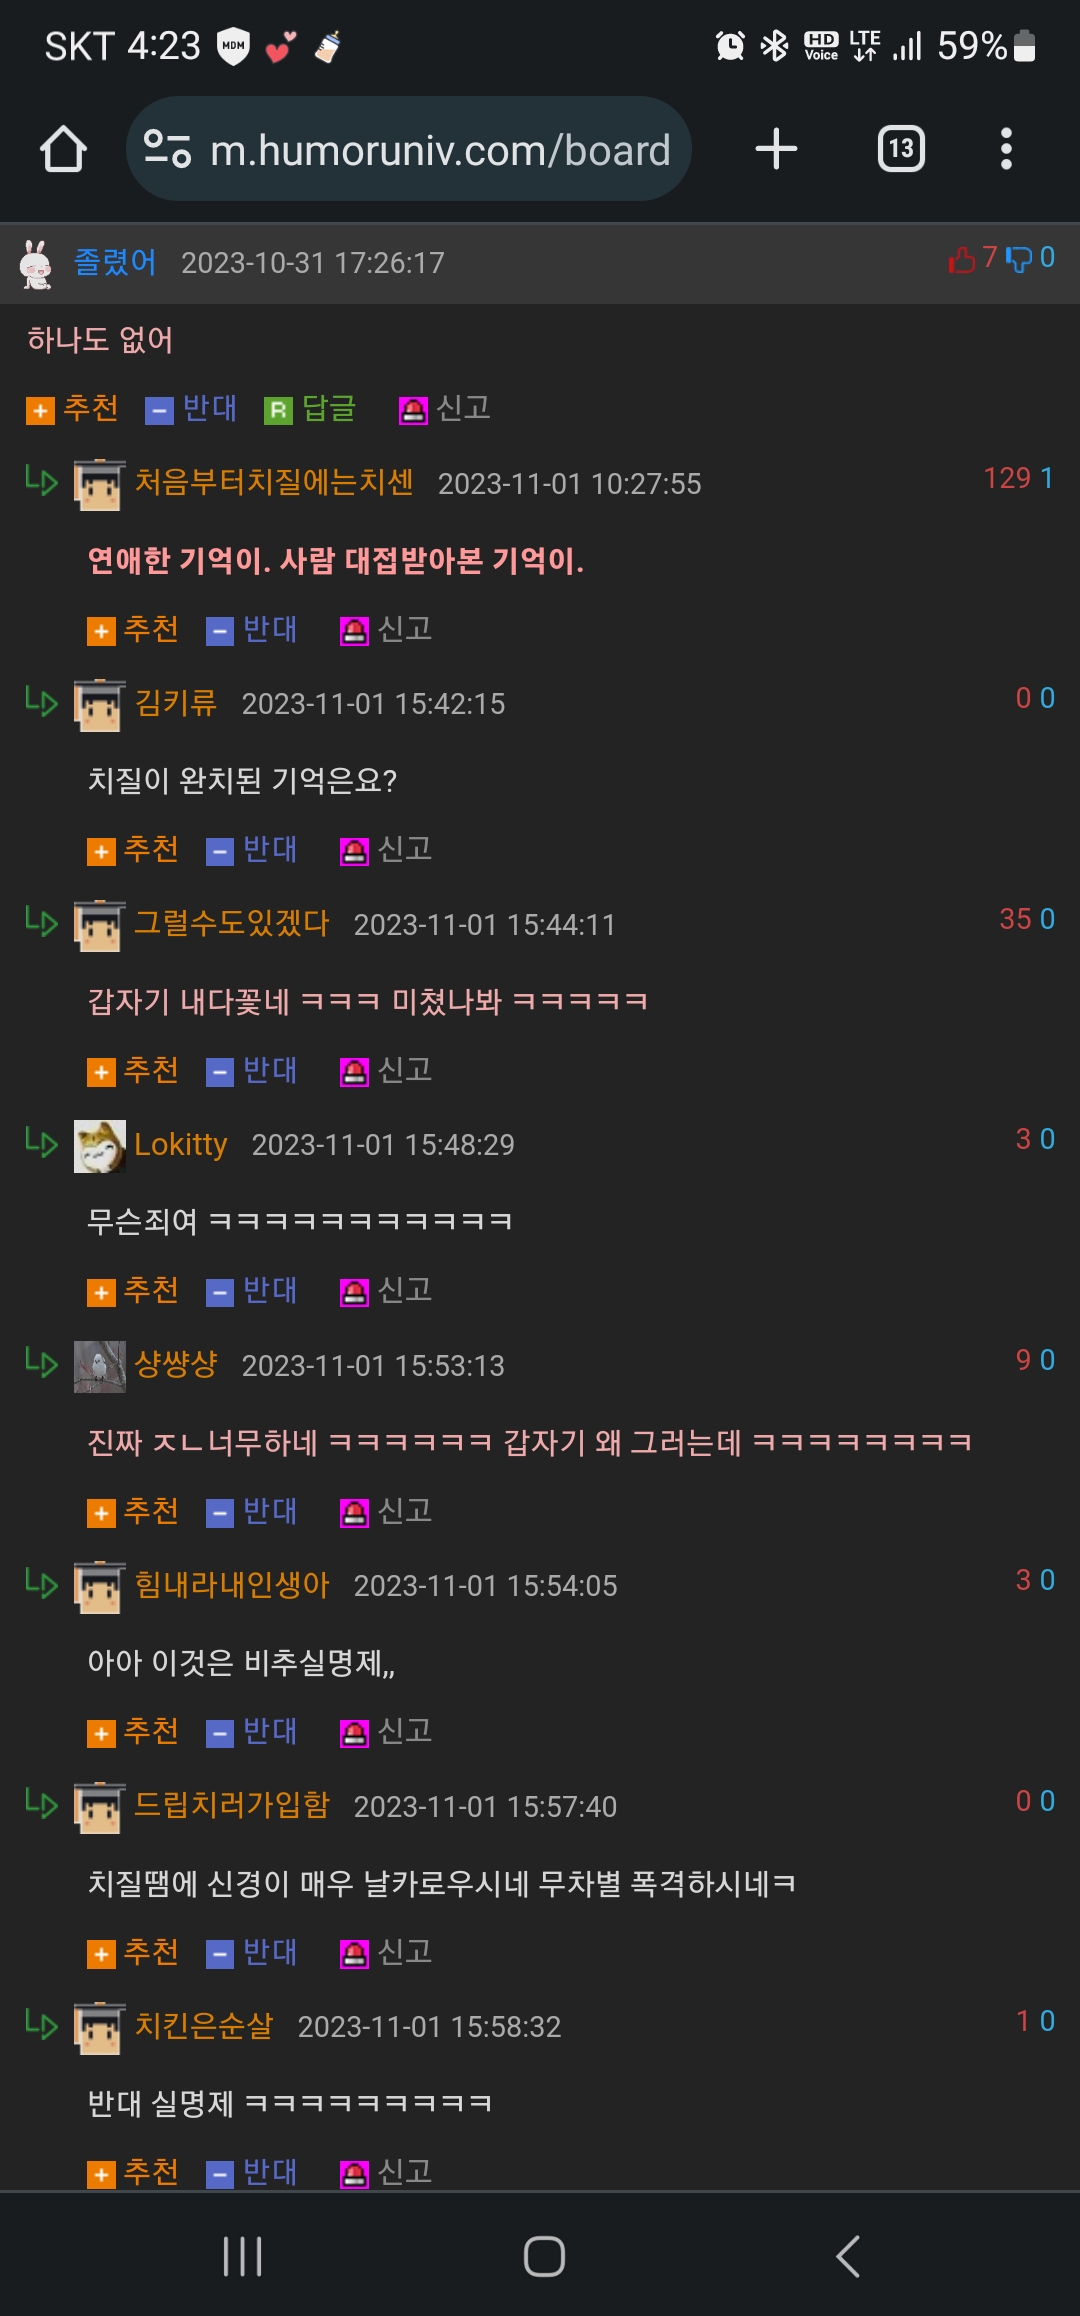This screenshot has height=2316, width=1080.
Task: Tap the site settings icon in address bar
Action: (167, 149)
